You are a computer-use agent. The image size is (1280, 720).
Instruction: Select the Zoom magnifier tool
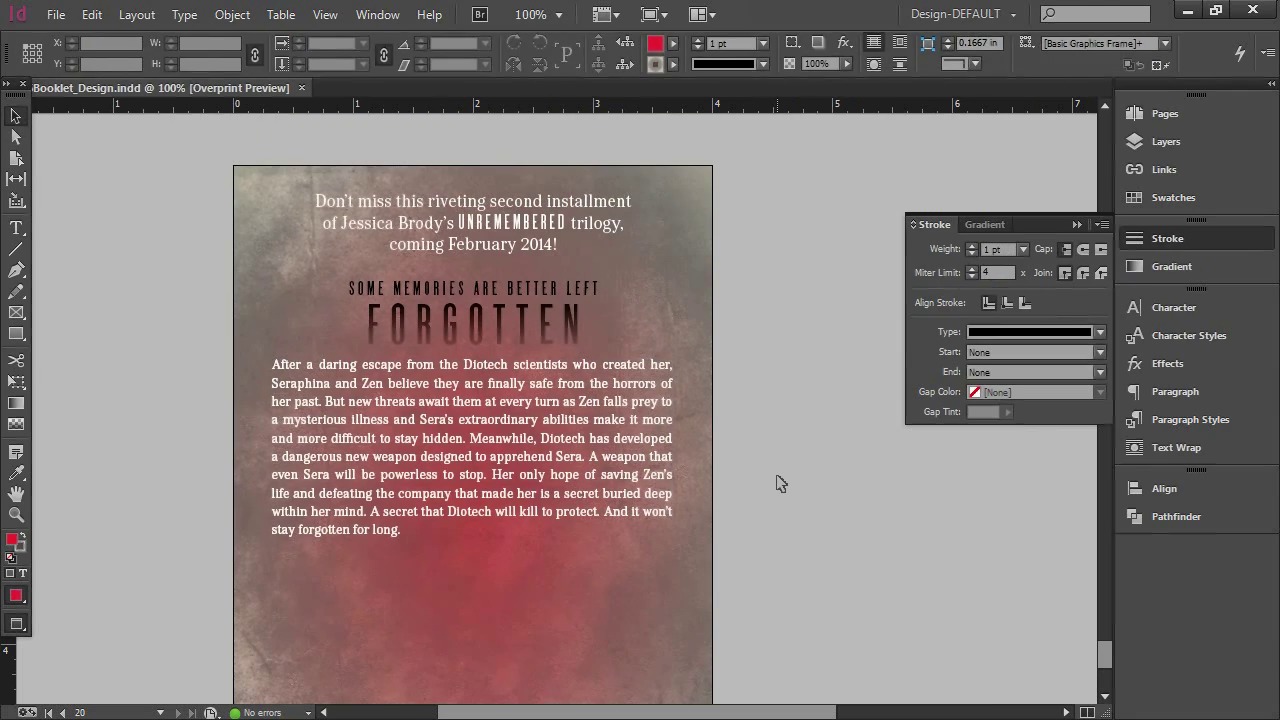pos(16,515)
